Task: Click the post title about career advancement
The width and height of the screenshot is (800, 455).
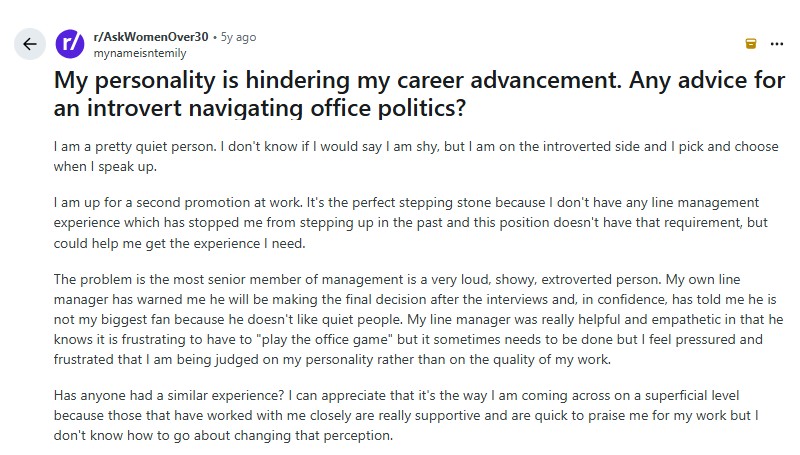Action: tap(419, 94)
